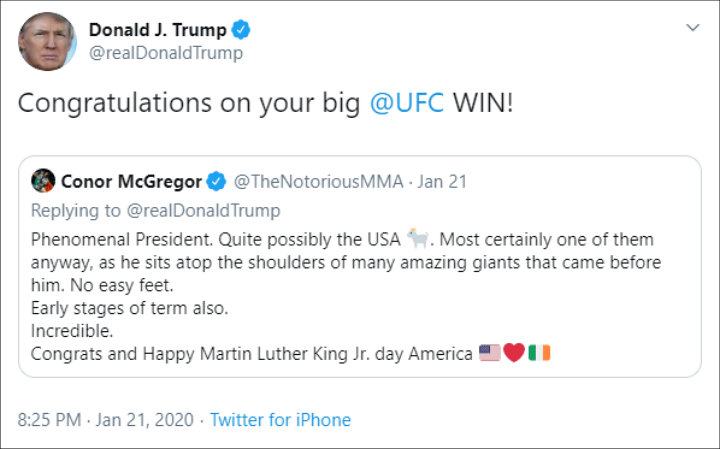The height and width of the screenshot is (449, 720).
Task: Click Donald J. Trump's profile picture
Action: 47,41
